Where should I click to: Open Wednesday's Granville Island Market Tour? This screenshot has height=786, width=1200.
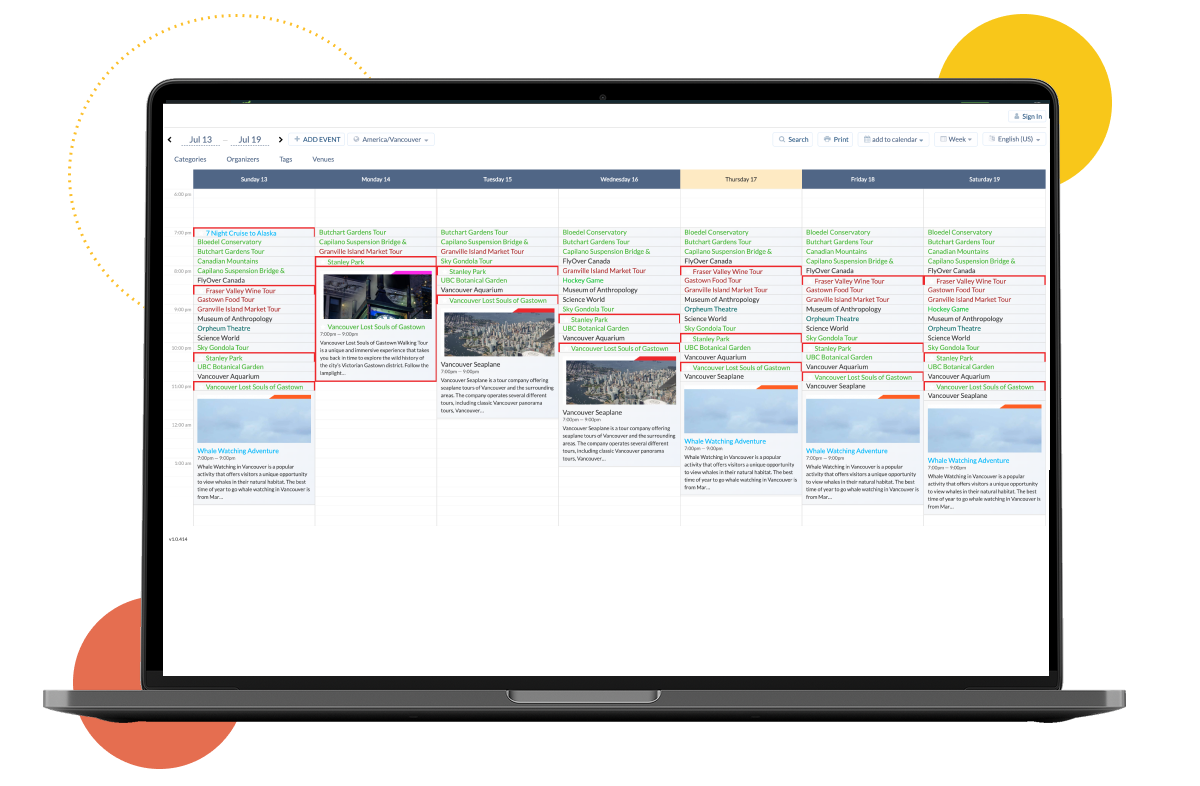(x=604, y=271)
